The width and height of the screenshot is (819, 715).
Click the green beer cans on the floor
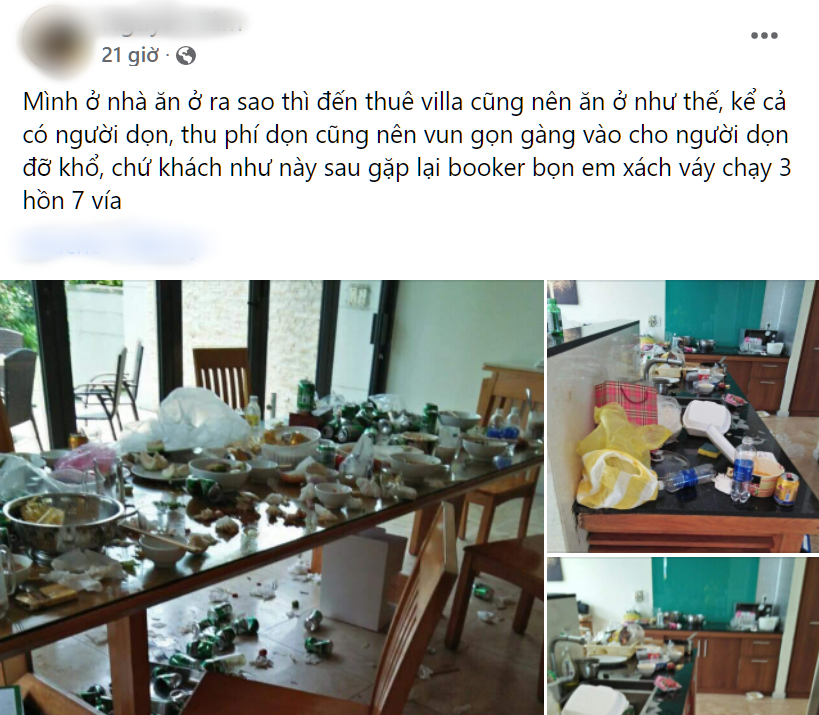[x=225, y=634]
